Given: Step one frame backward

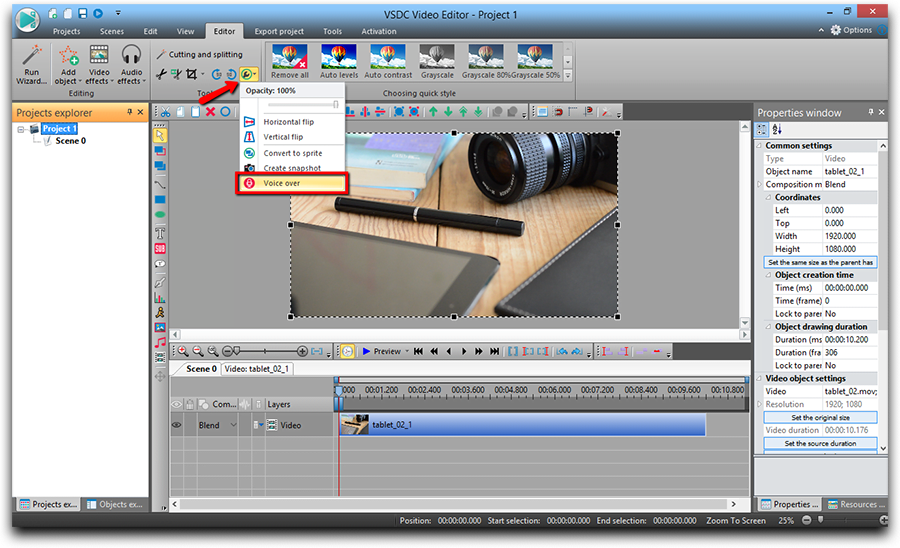Looking at the screenshot, I should 449,351.
